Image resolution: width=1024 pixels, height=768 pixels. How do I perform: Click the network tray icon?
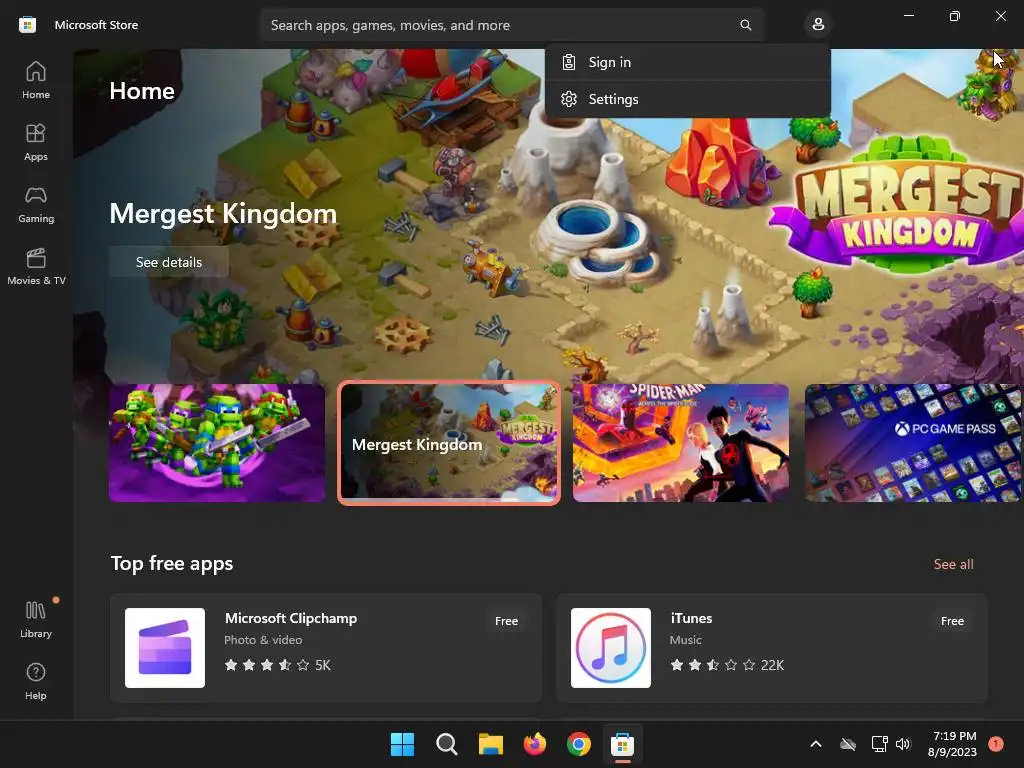pos(879,744)
